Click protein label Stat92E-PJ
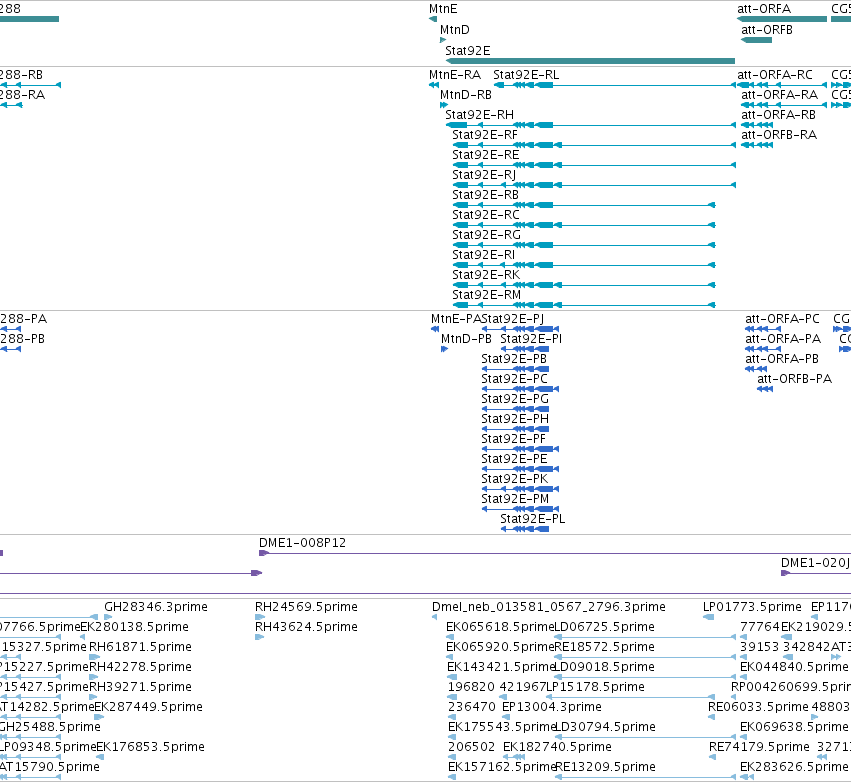The height and width of the screenshot is (782, 851). coord(513,319)
